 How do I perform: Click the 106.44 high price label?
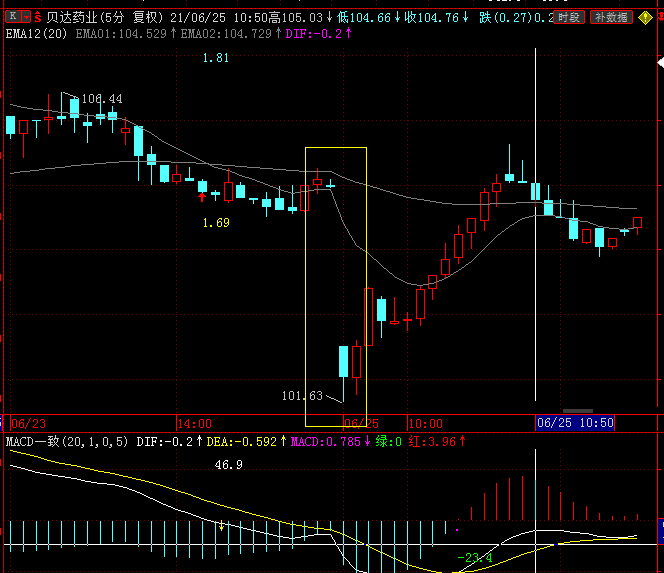(102, 99)
